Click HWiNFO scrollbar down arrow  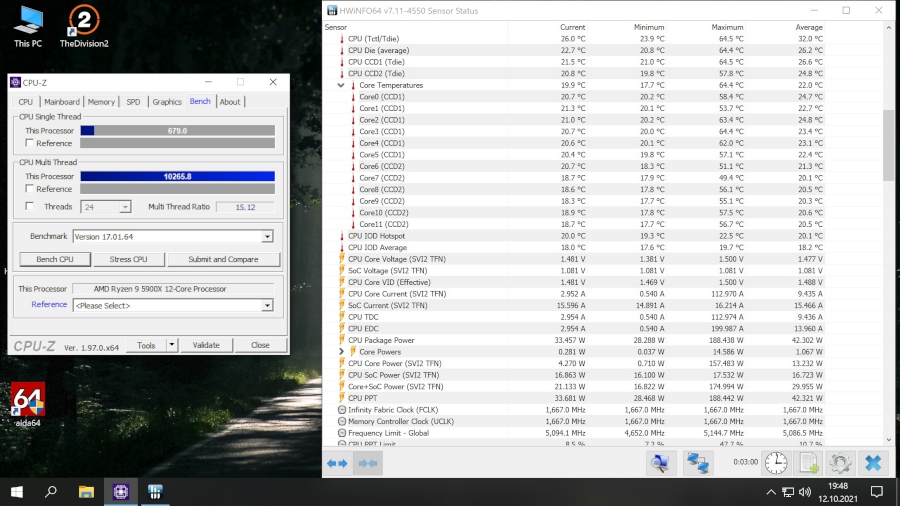pos(889,440)
